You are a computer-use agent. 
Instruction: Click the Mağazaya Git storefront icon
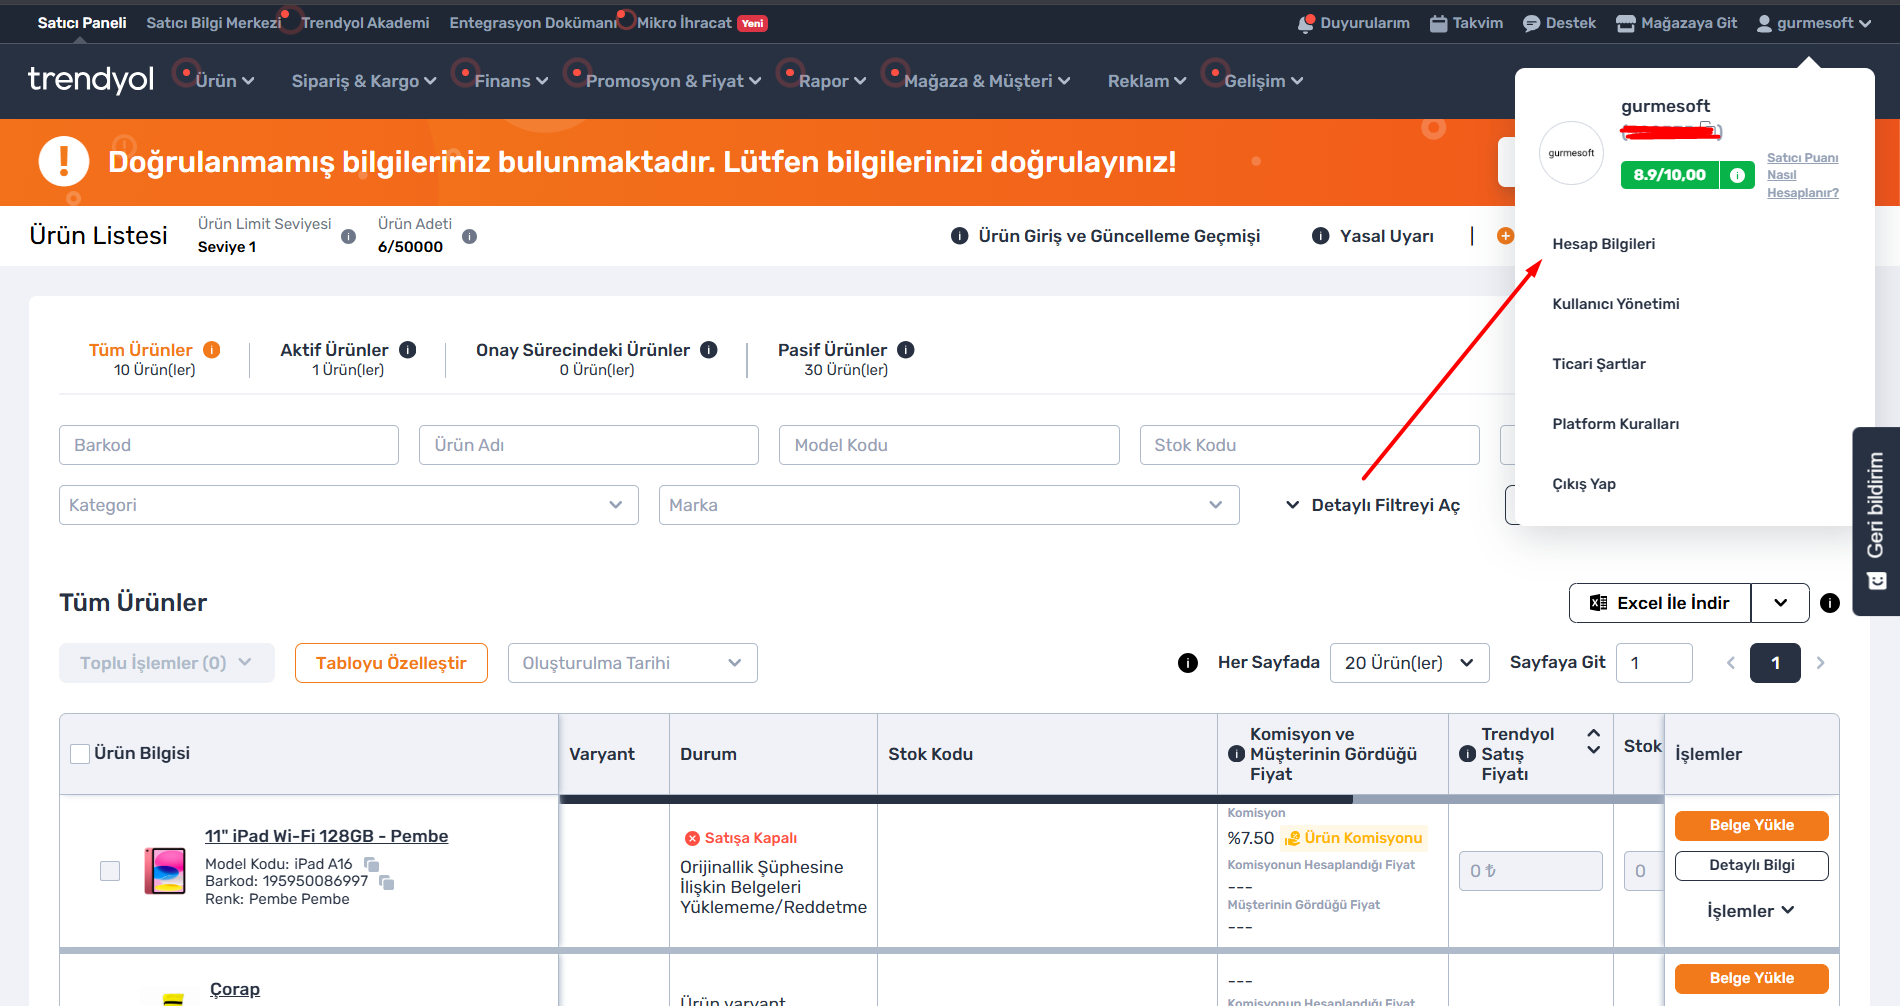[1626, 23]
